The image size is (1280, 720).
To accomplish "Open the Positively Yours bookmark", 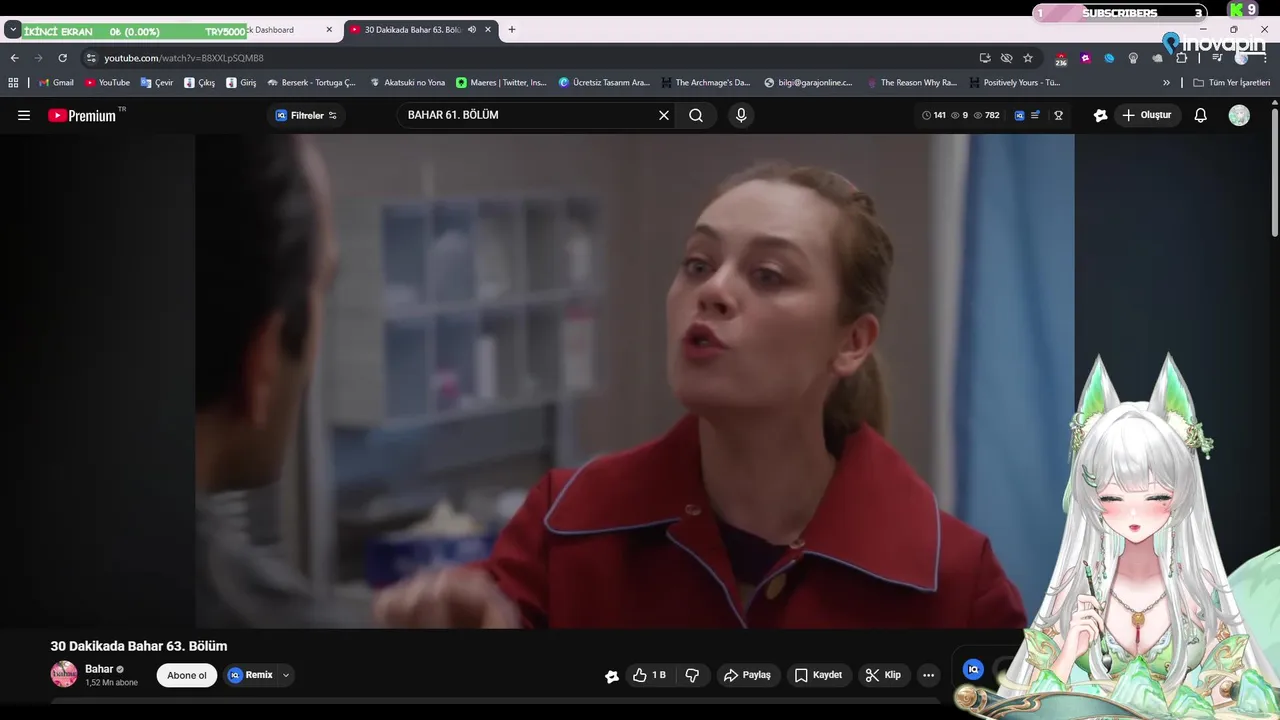I will (1014, 83).
